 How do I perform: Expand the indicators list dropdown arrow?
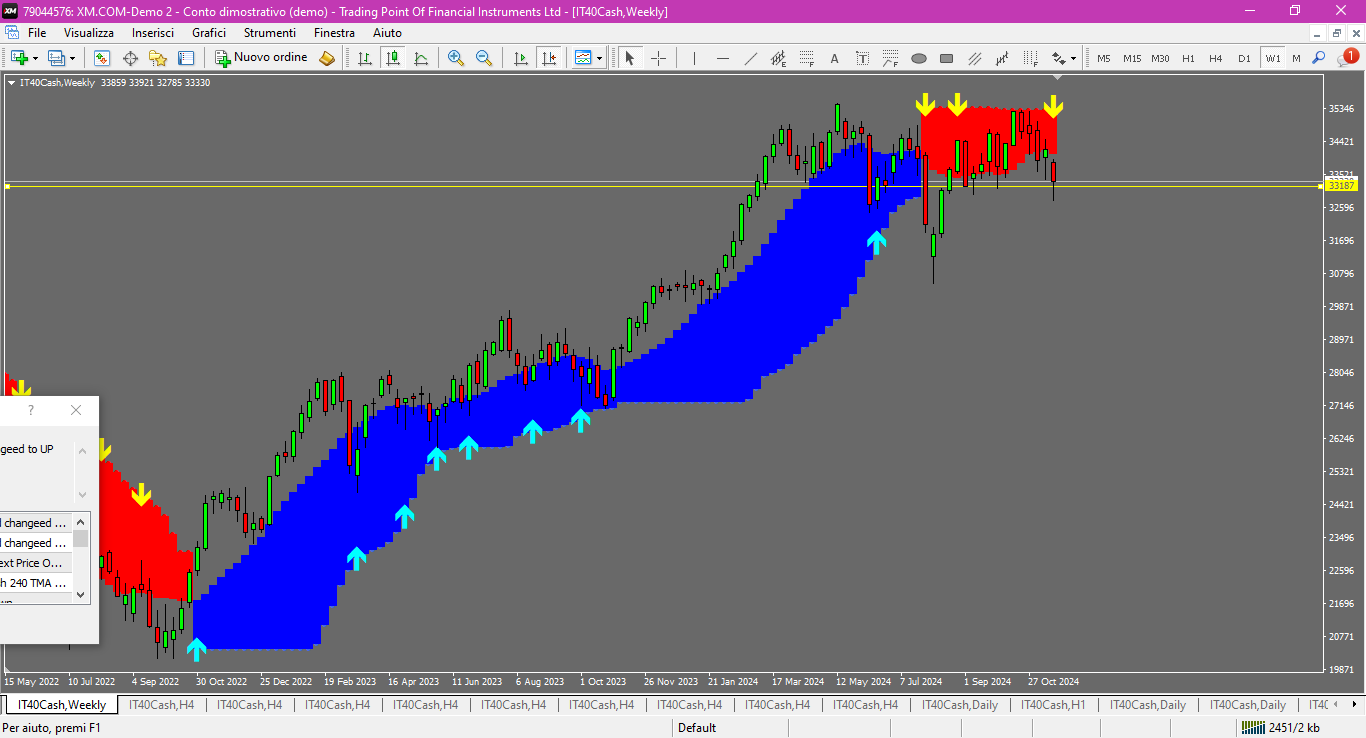(600, 58)
